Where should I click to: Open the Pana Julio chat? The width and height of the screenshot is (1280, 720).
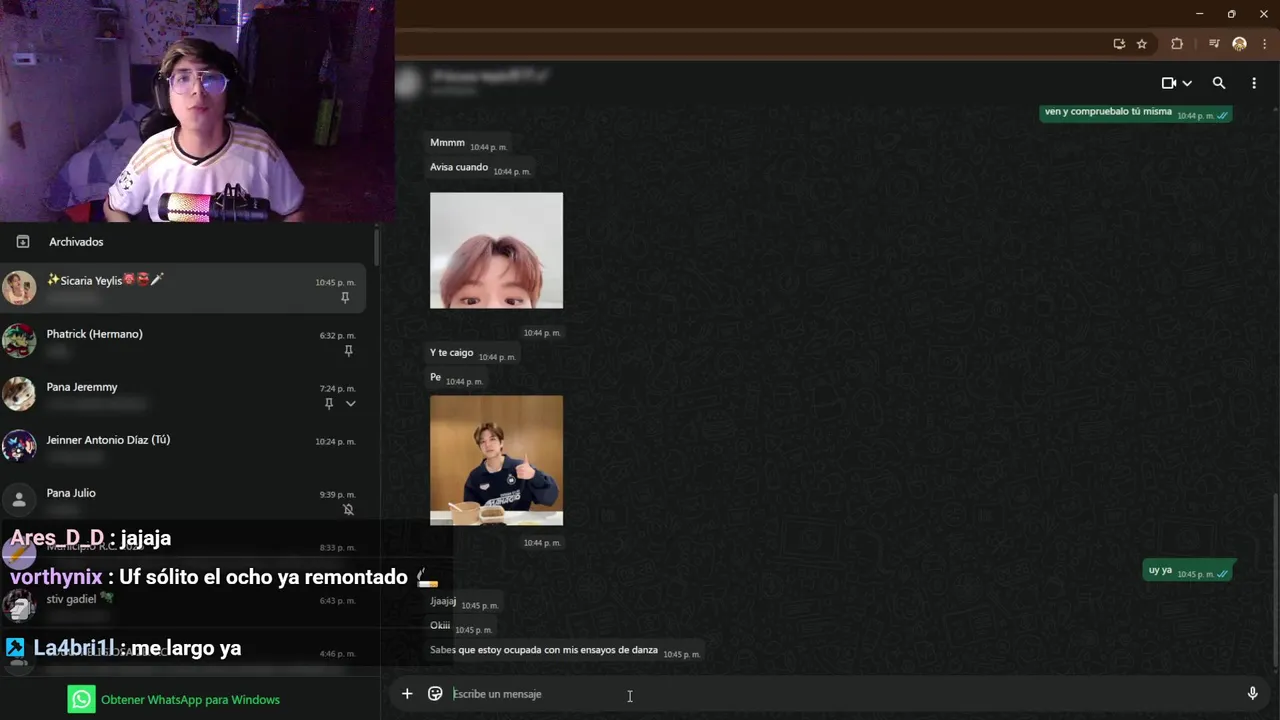click(x=183, y=500)
